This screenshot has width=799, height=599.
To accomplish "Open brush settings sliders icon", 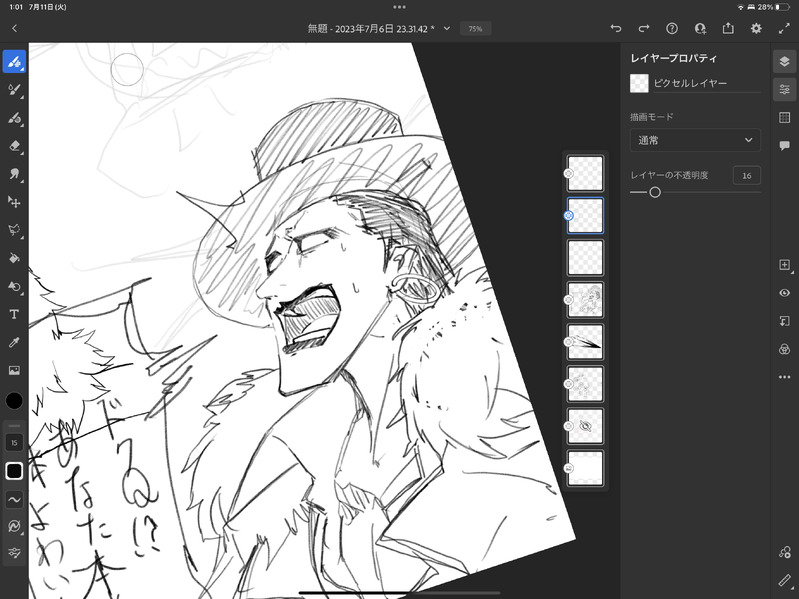I will pos(14,553).
